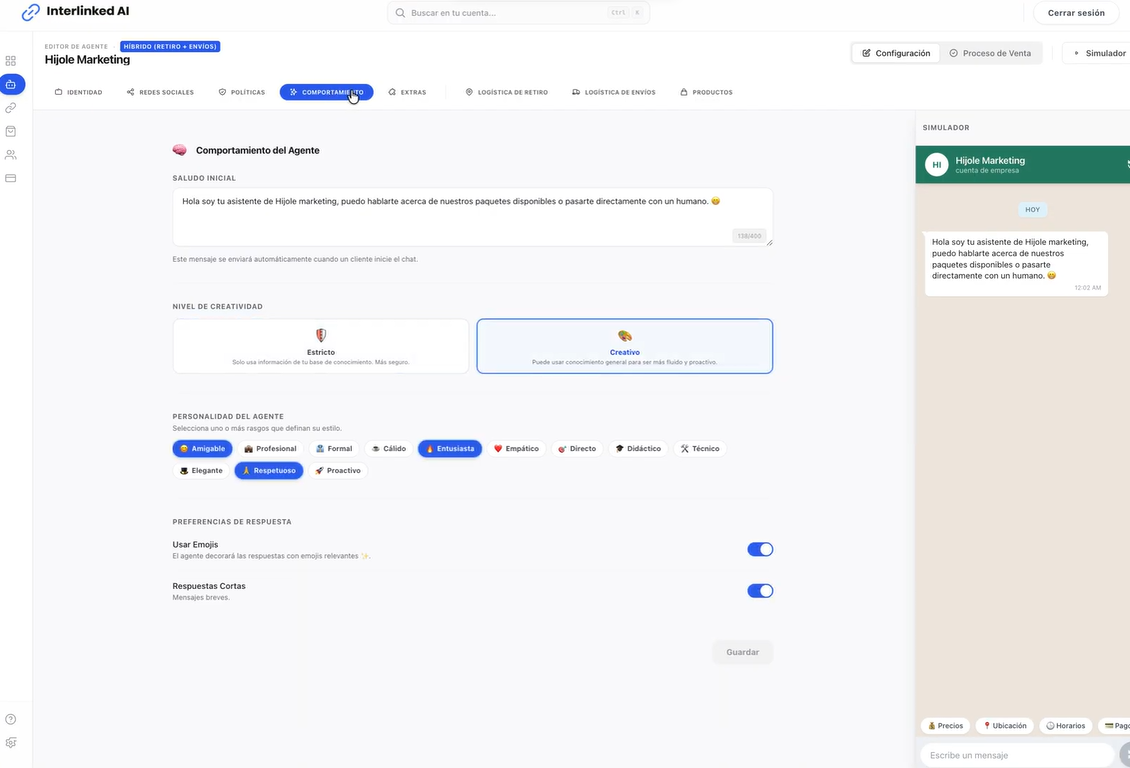Click the Guardar button
This screenshot has height=768, width=1130.
pos(742,651)
